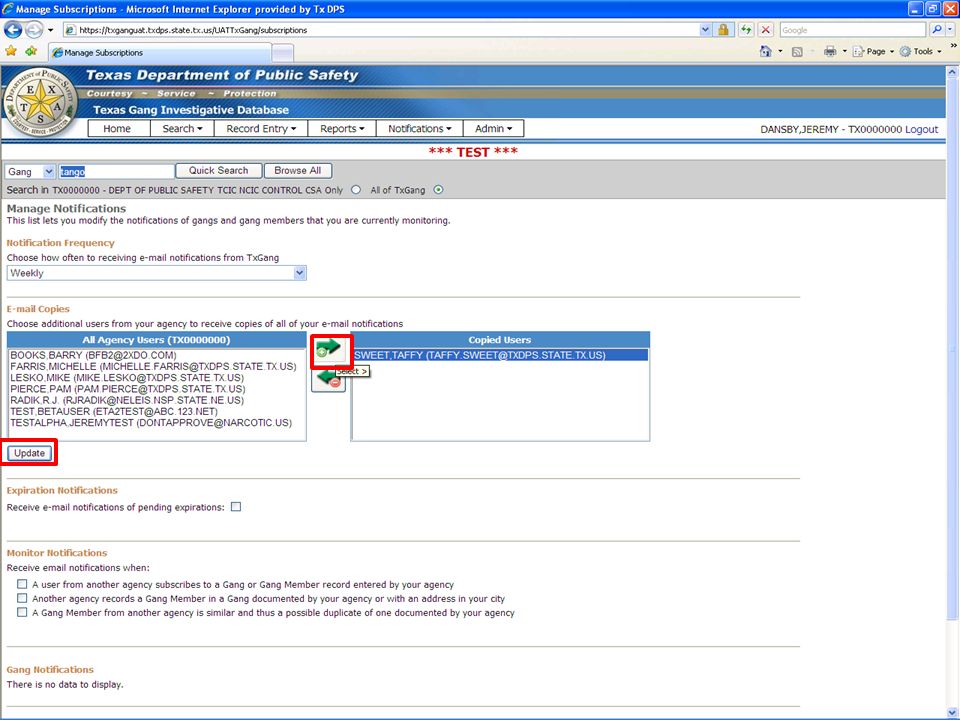Select PIERCE,PAM in All Agency Users

(x=157, y=389)
